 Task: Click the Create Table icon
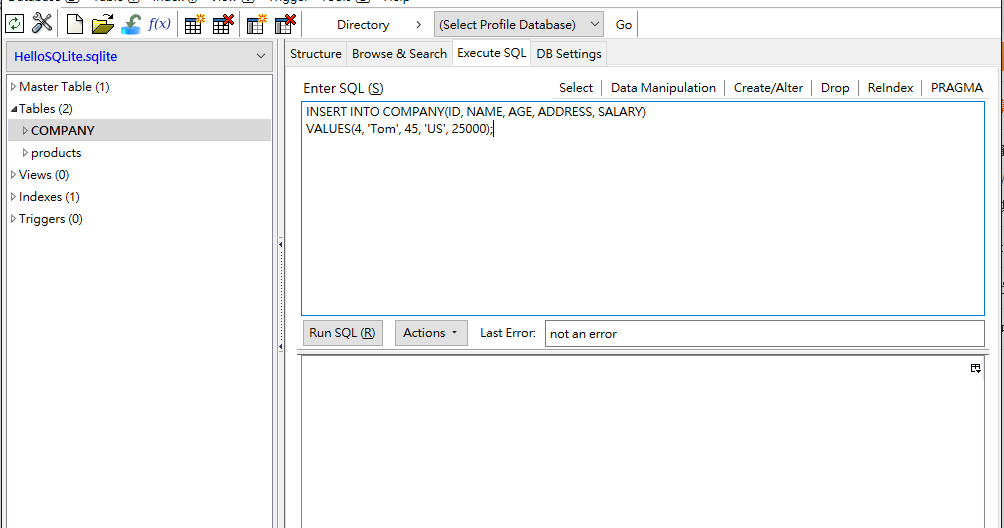click(194, 24)
